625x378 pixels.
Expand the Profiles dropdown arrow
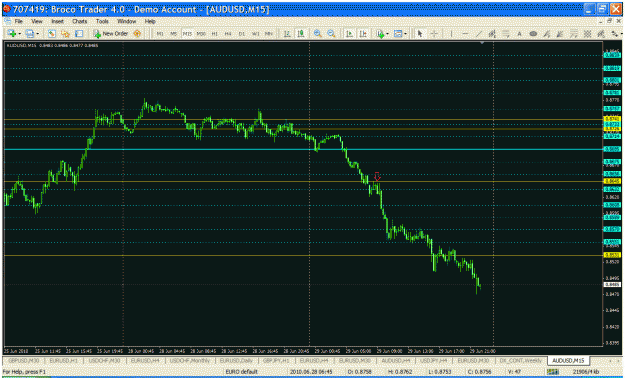37,34
